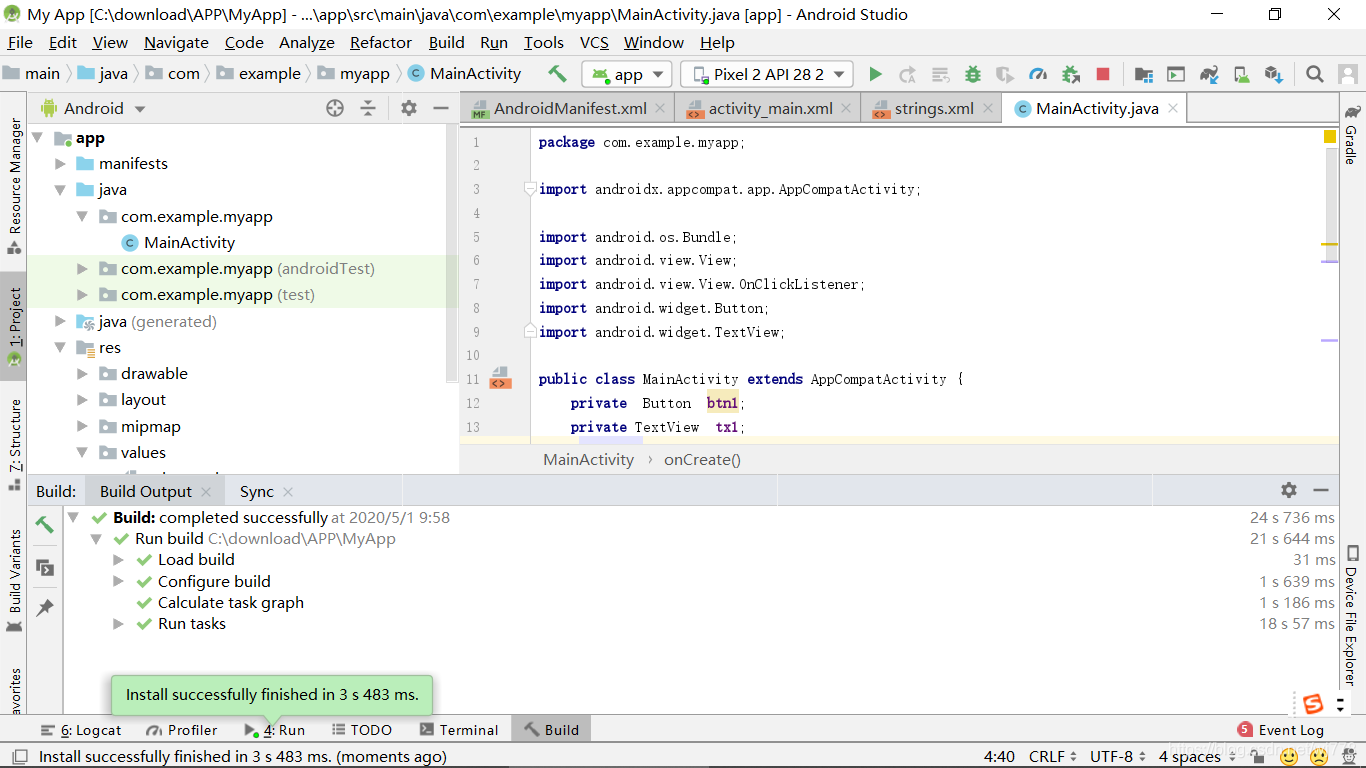The image size is (1366, 768).
Task: Click Run with Coverage shield icon
Action: (x=1005, y=74)
